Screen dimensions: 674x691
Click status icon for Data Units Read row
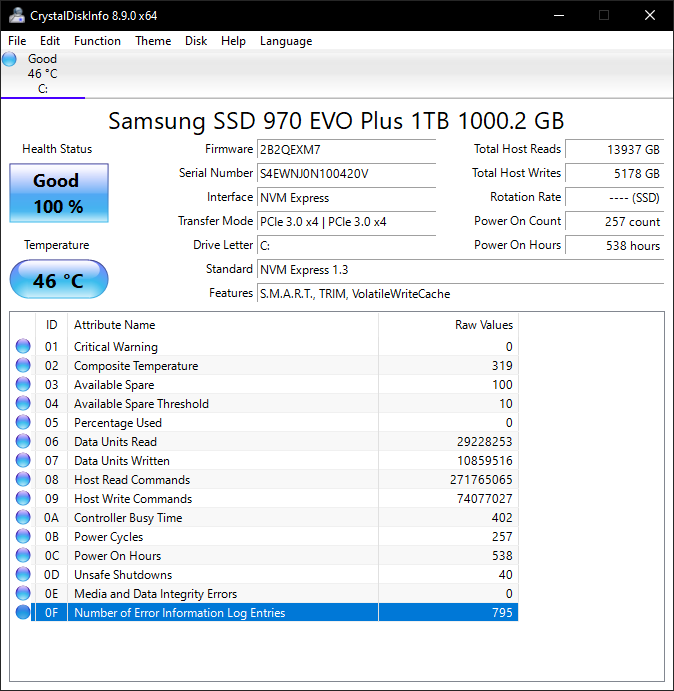[x=23, y=441]
